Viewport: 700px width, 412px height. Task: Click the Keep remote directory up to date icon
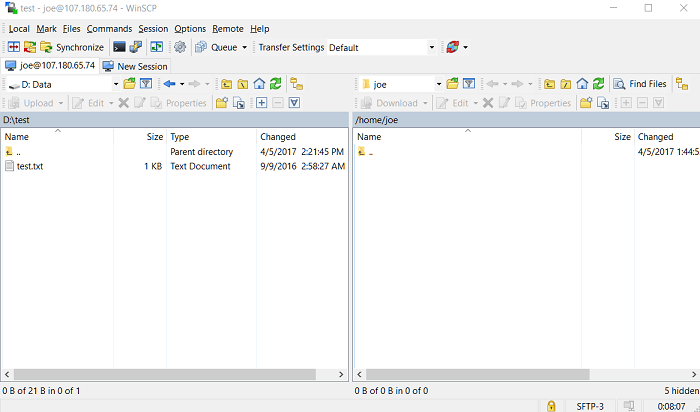coord(157,47)
